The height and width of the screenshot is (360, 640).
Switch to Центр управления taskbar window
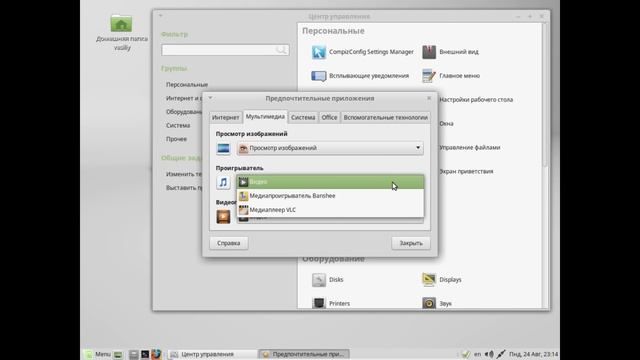[212, 354]
